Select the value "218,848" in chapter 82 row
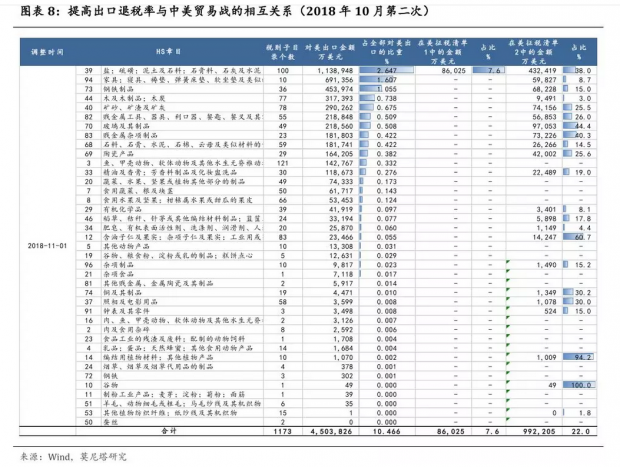This screenshot has width=620, height=467. pos(339,117)
